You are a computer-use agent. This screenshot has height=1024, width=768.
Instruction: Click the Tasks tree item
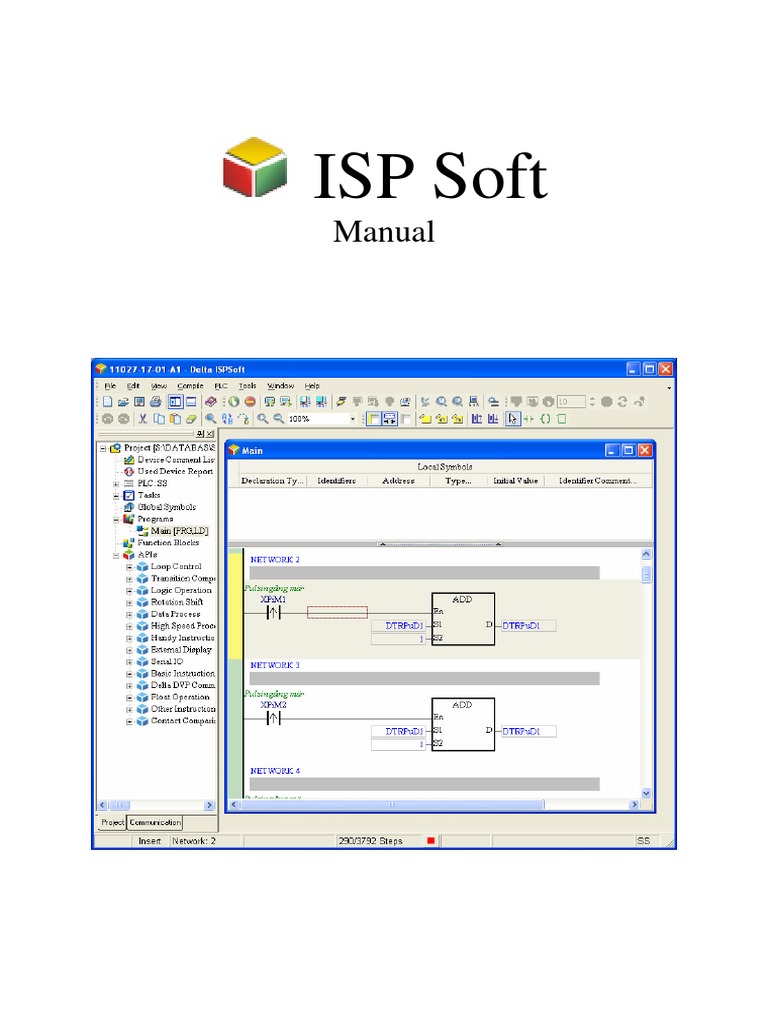(148, 495)
